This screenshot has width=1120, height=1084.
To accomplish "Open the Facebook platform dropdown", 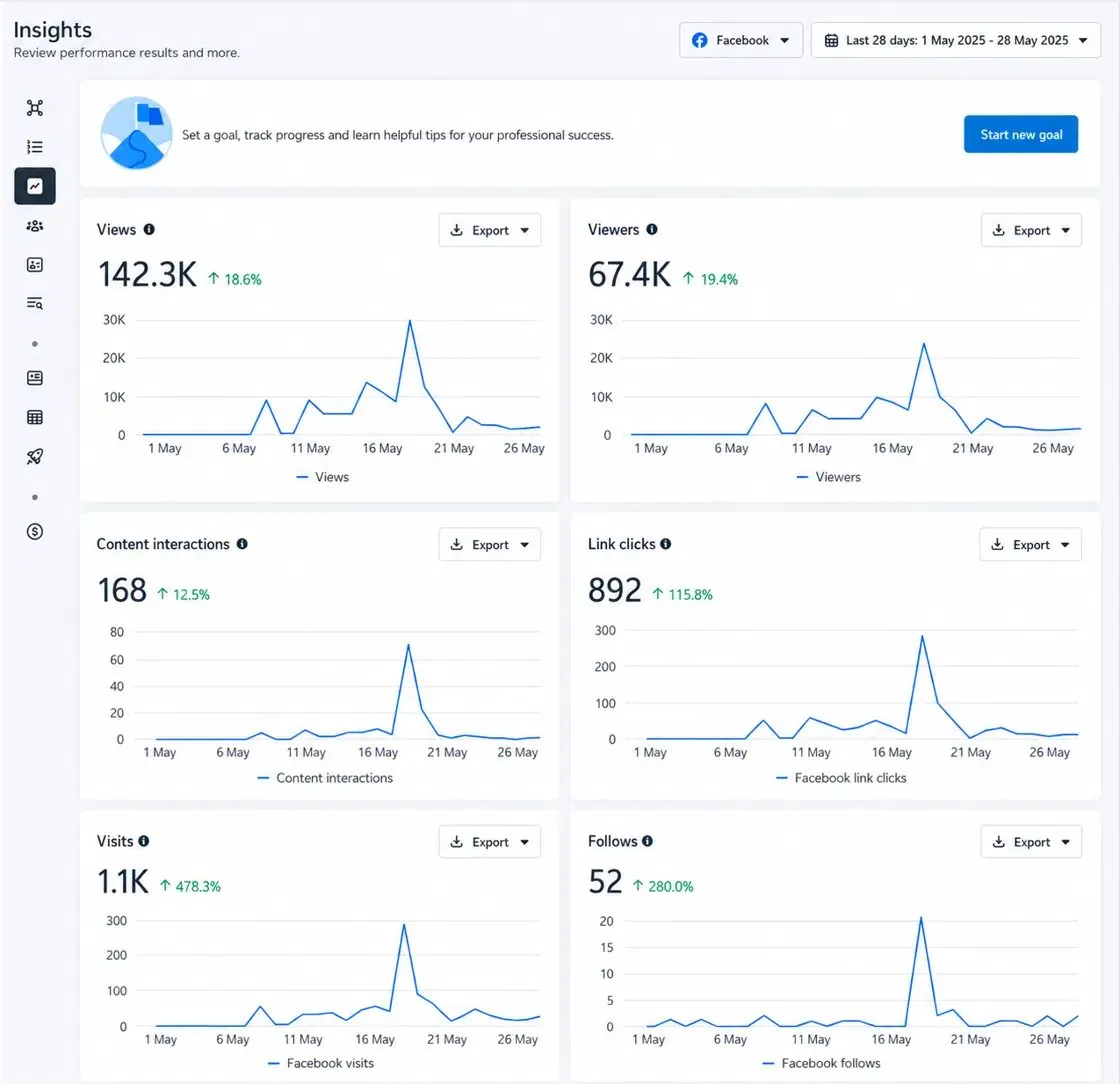I will click(741, 40).
